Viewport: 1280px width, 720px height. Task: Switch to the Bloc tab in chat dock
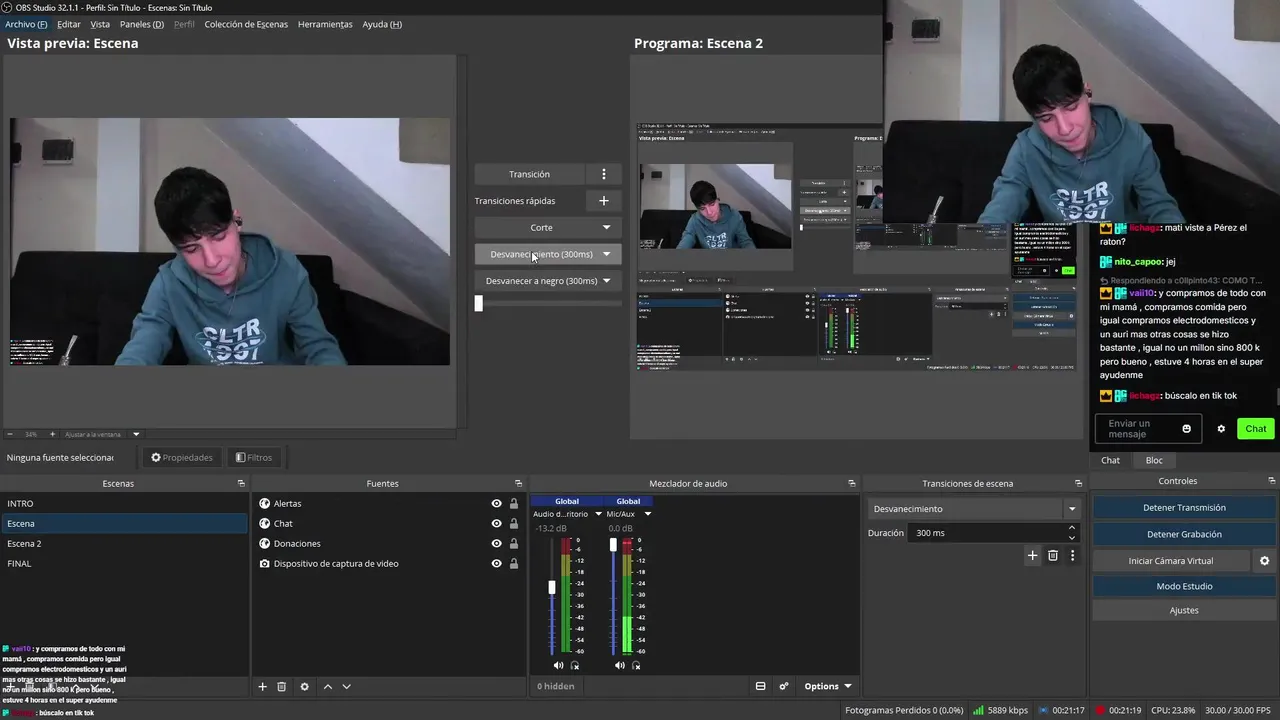[1154, 460]
